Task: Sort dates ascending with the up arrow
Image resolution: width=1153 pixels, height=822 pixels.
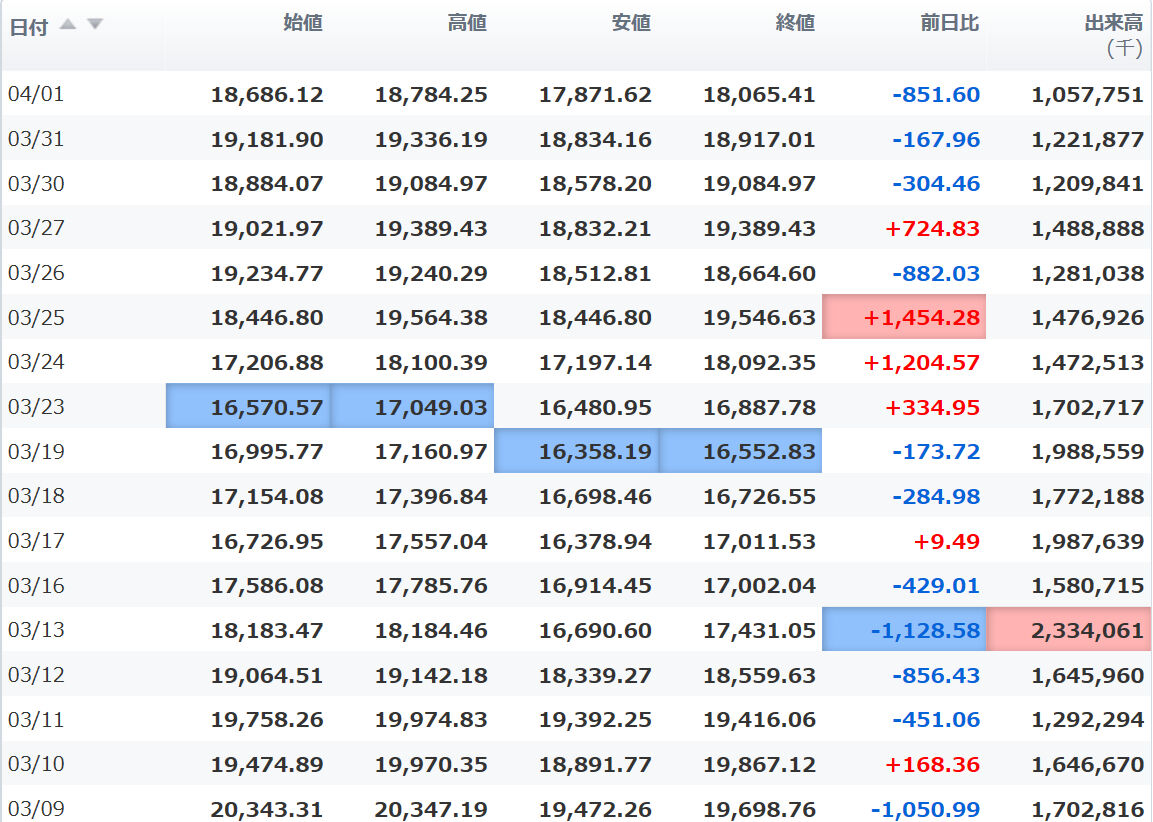Action: 68,24
